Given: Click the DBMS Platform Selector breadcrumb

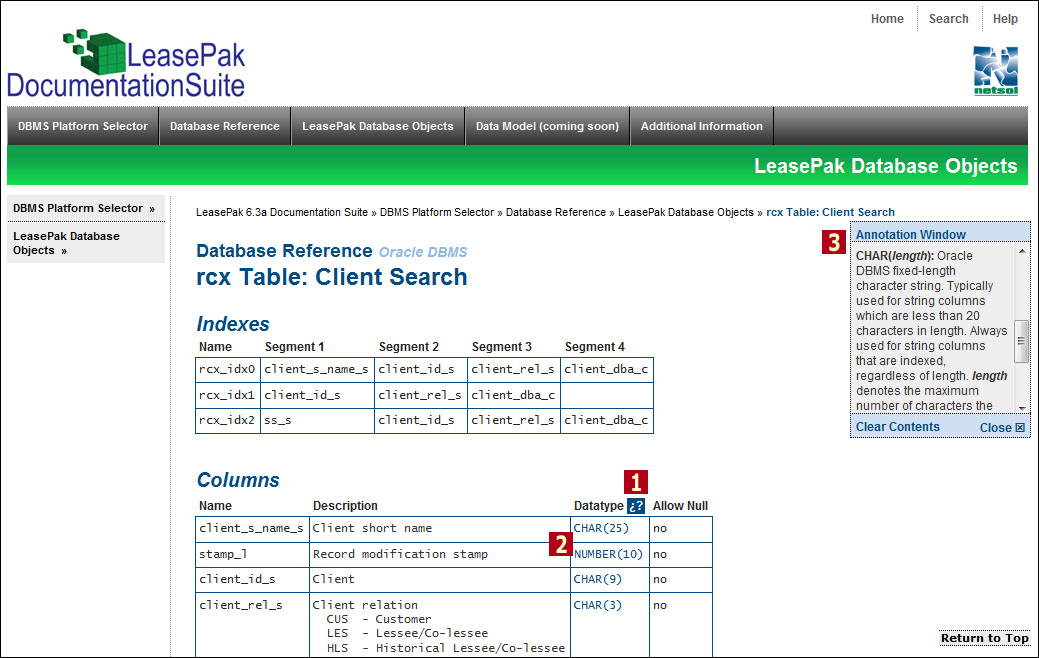Looking at the screenshot, I should [437, 212].
